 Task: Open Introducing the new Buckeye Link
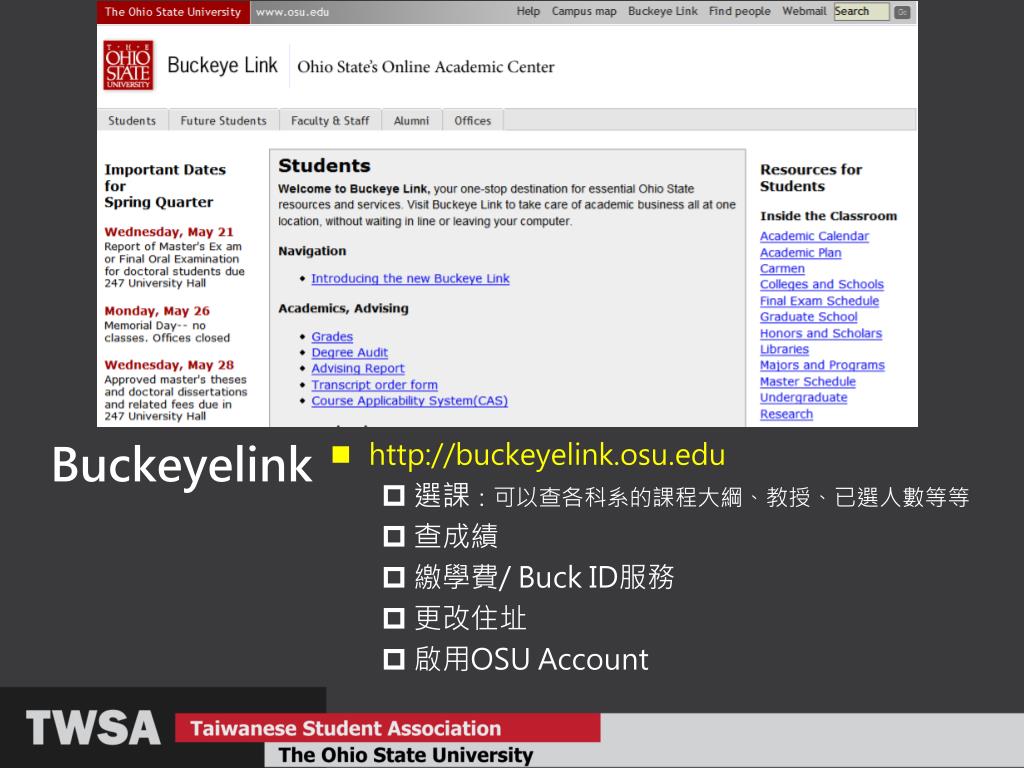pos(410,278)
